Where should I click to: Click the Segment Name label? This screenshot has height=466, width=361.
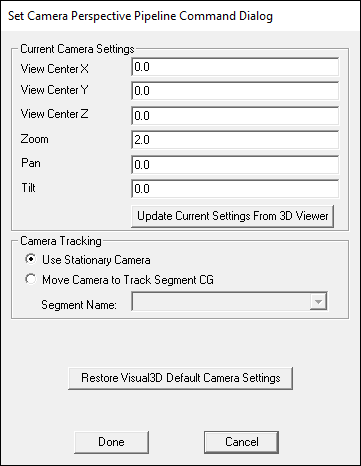click(79, 305)
